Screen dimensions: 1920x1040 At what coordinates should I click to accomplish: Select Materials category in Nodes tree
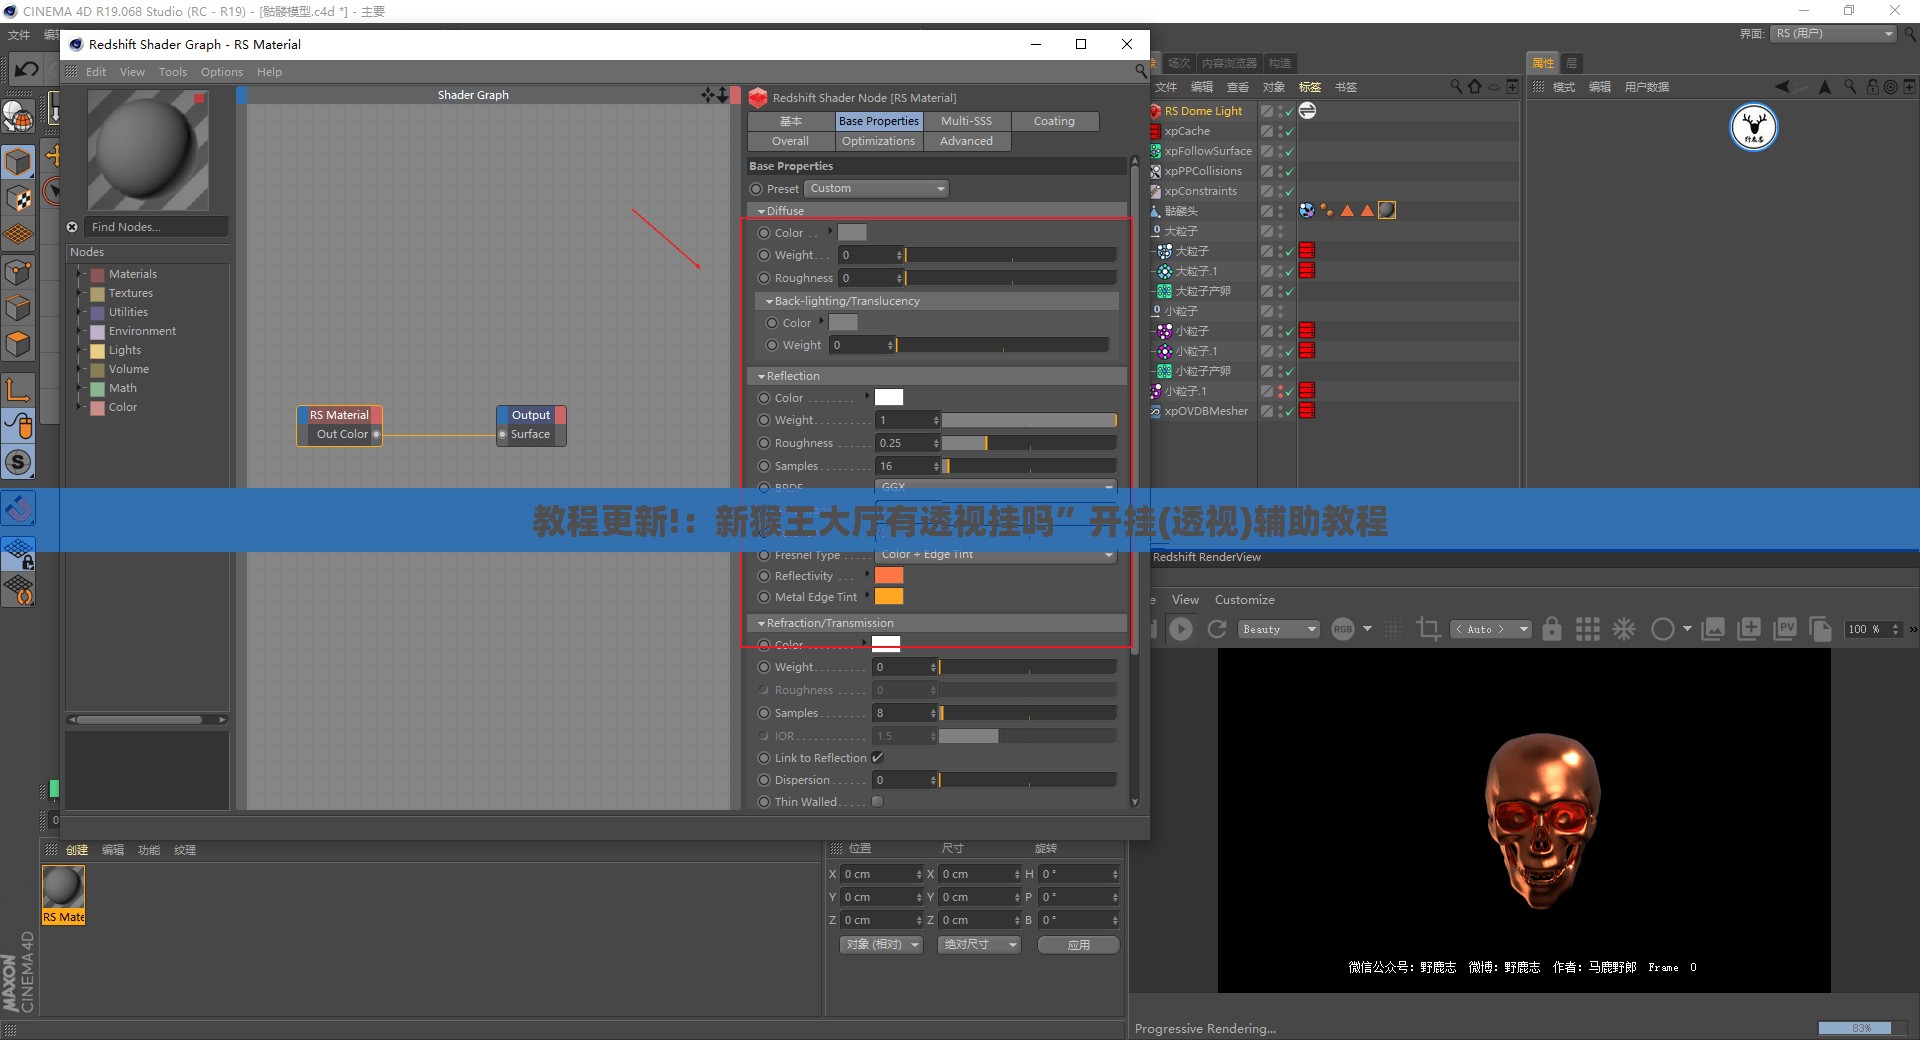[132, 274]
